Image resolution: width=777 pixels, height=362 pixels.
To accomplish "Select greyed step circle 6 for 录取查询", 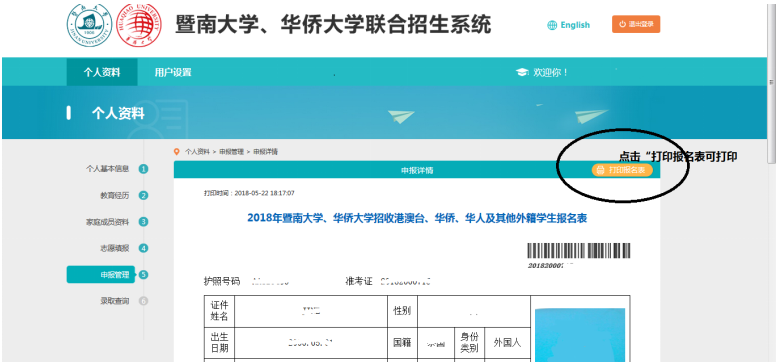I will click(143, 301).
